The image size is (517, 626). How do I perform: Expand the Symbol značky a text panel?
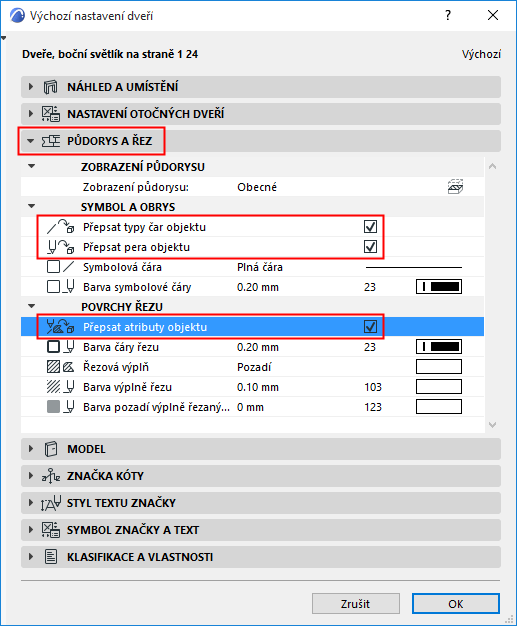[x=31, y=530]
